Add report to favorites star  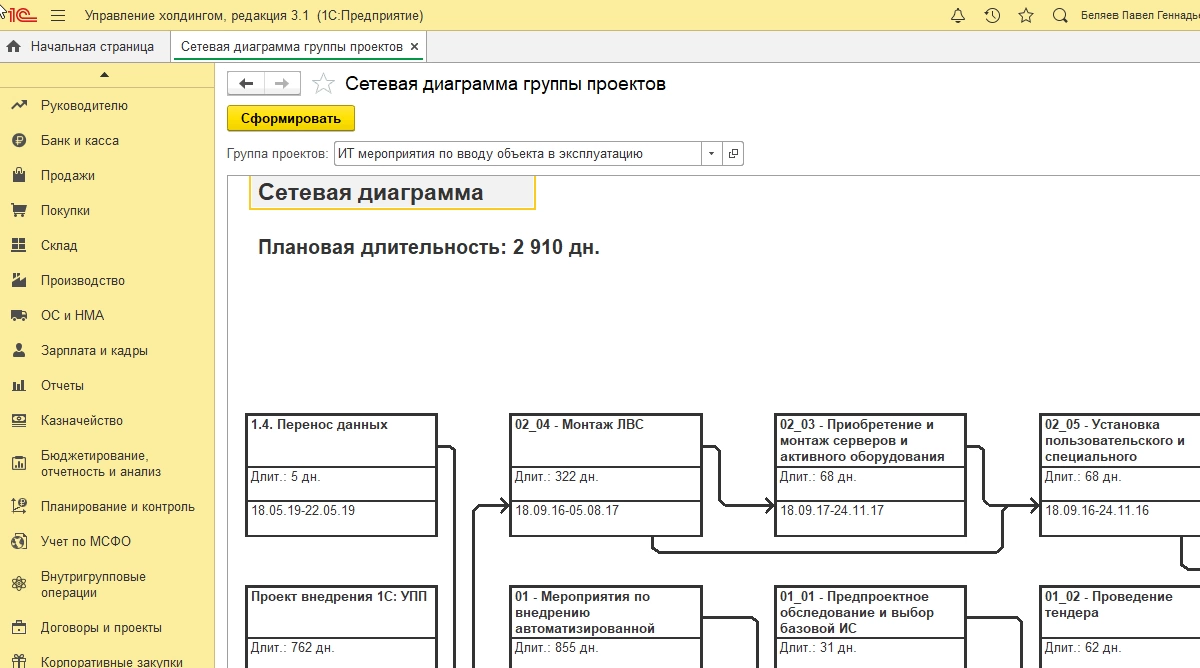click(323, 84)
